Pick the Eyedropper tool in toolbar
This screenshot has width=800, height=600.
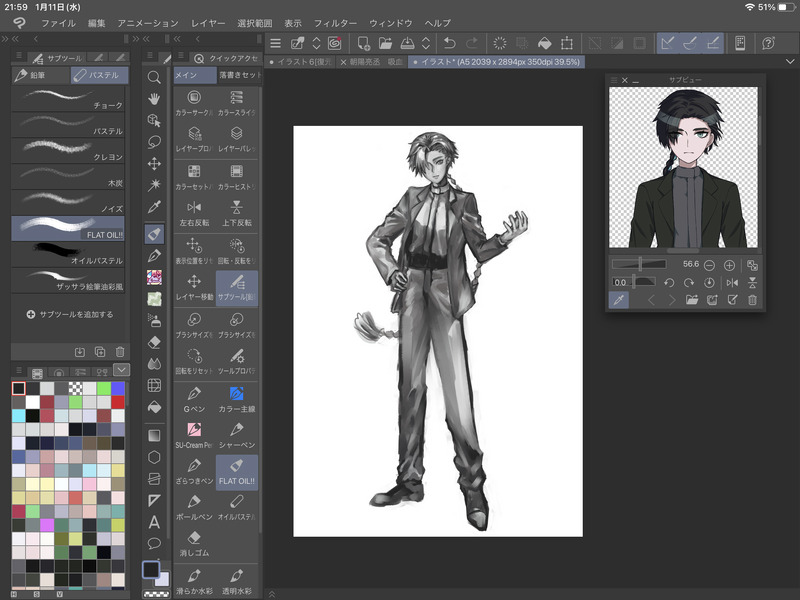tap(154, 207)
